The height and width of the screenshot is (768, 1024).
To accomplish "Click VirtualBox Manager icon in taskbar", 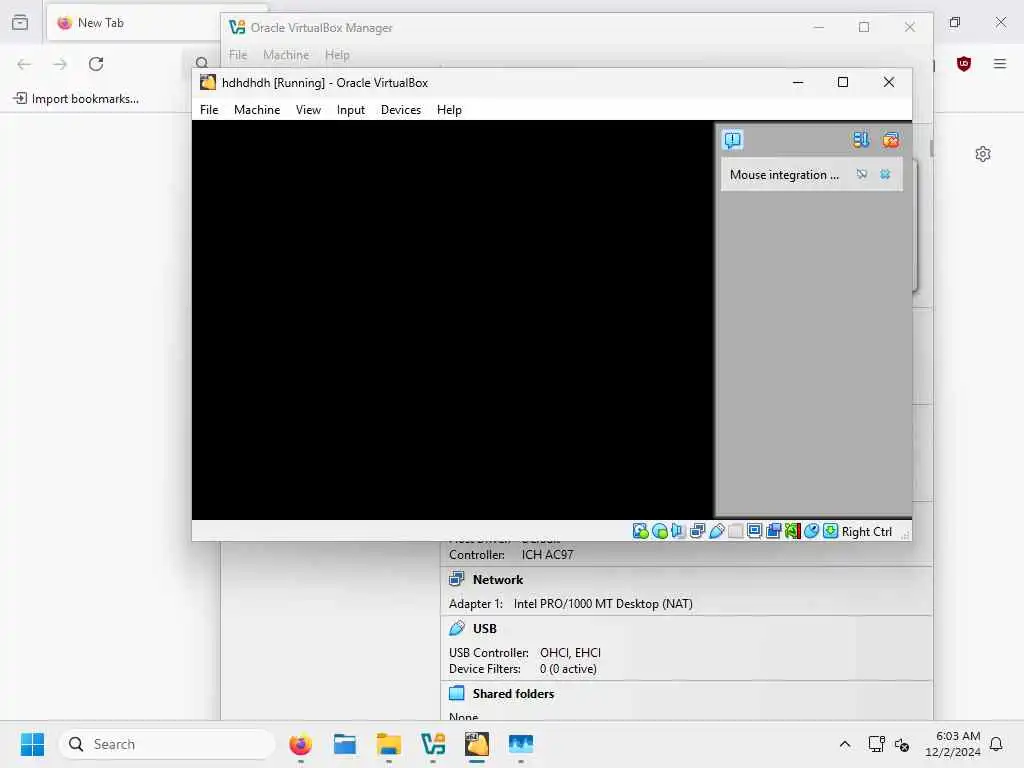I will 433,744.
